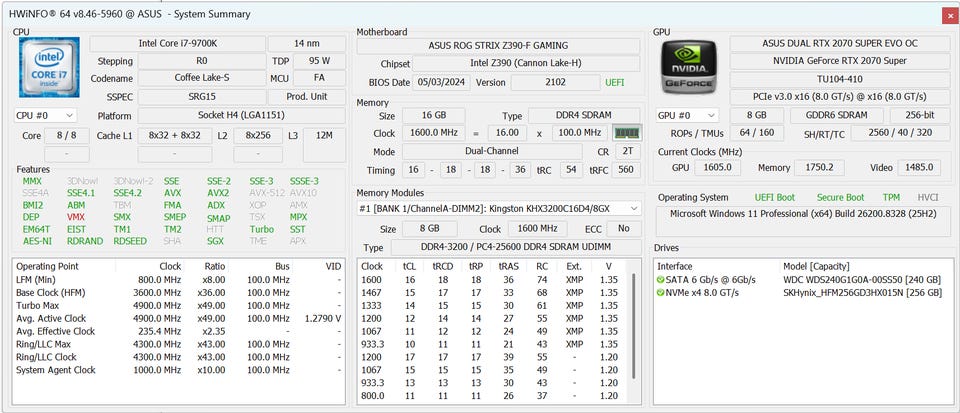Image resolution: width=960 pixels, height=413 pixels.
Task: Click the NVIDIA GeForce RTX 2070 Super field
Action: click(x=840, y=61)
